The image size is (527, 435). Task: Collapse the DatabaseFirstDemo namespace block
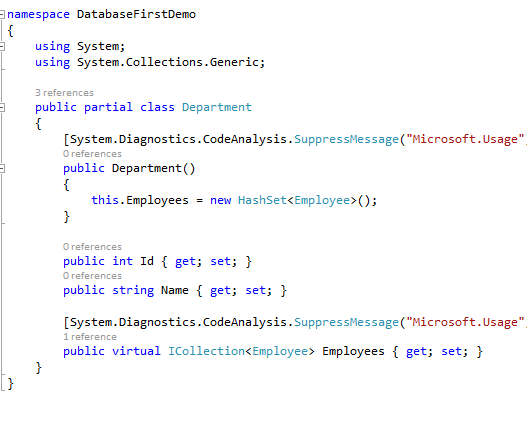click(x=2, y=14)
